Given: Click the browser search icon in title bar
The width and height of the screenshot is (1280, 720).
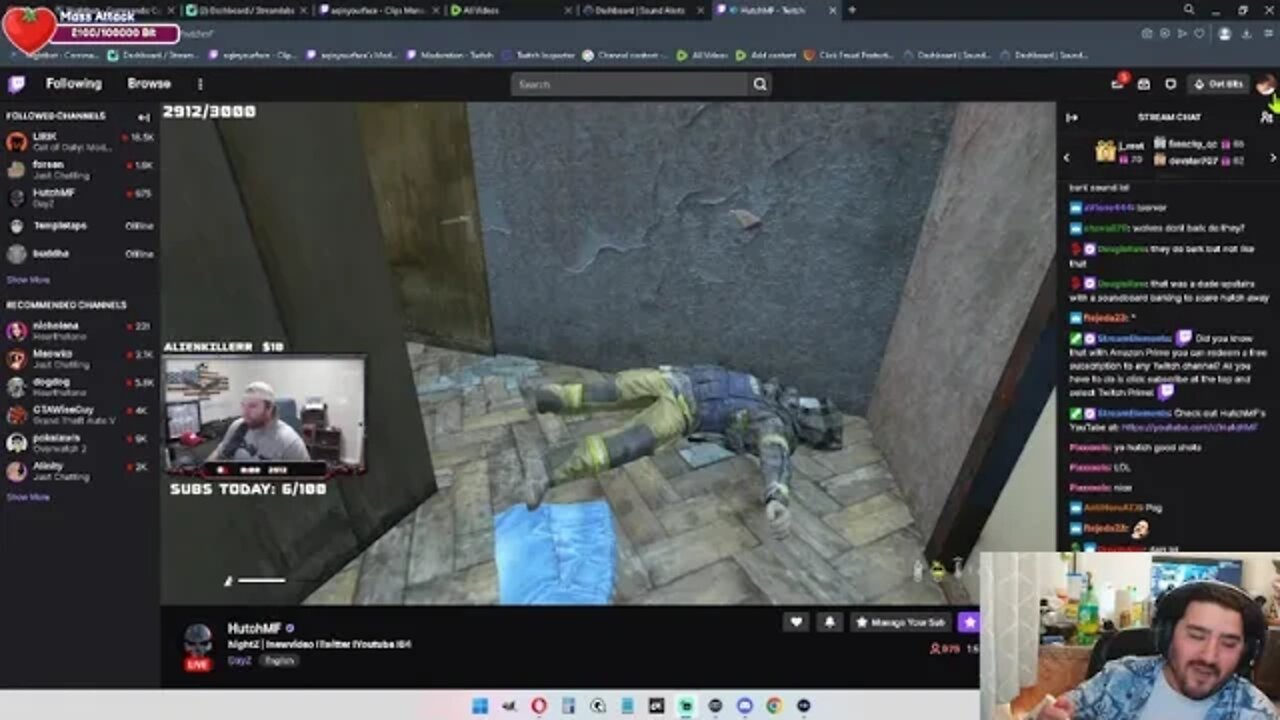Looking at the screenshot, I should coord(1188,10).
